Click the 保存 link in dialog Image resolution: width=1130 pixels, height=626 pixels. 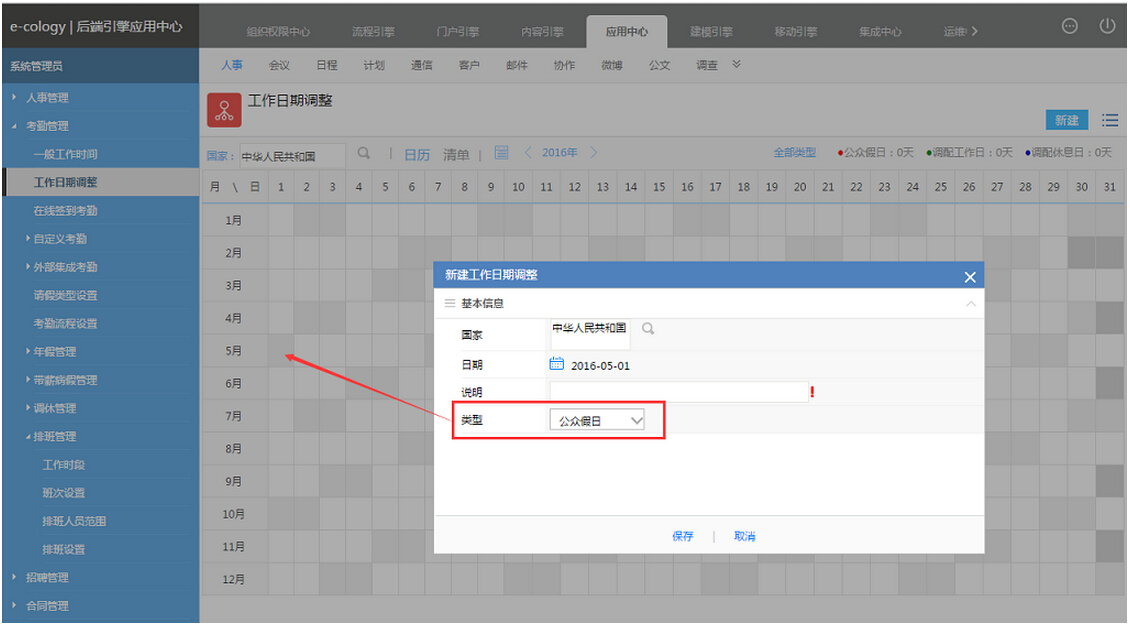683,536
